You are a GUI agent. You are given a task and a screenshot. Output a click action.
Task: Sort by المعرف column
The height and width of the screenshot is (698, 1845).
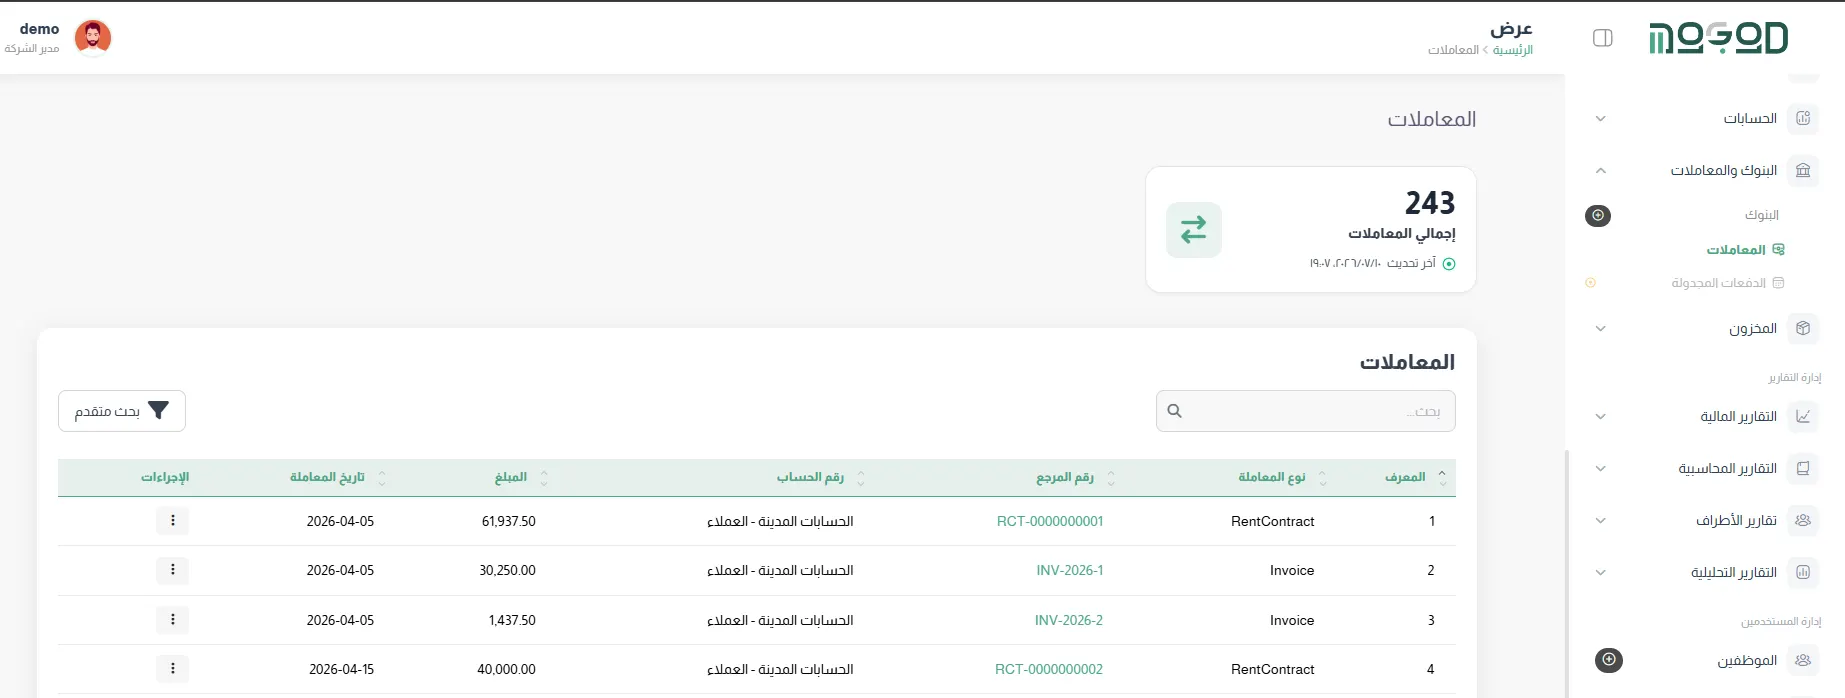coord(1442,478)
